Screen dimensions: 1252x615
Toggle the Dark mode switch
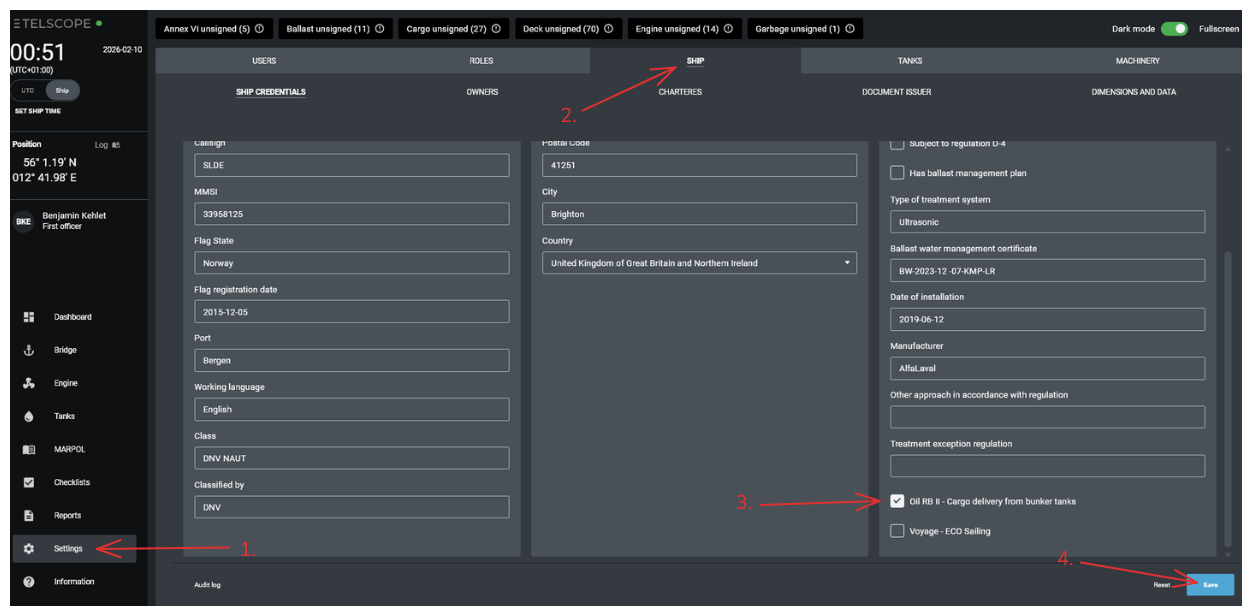(1174, 29)
